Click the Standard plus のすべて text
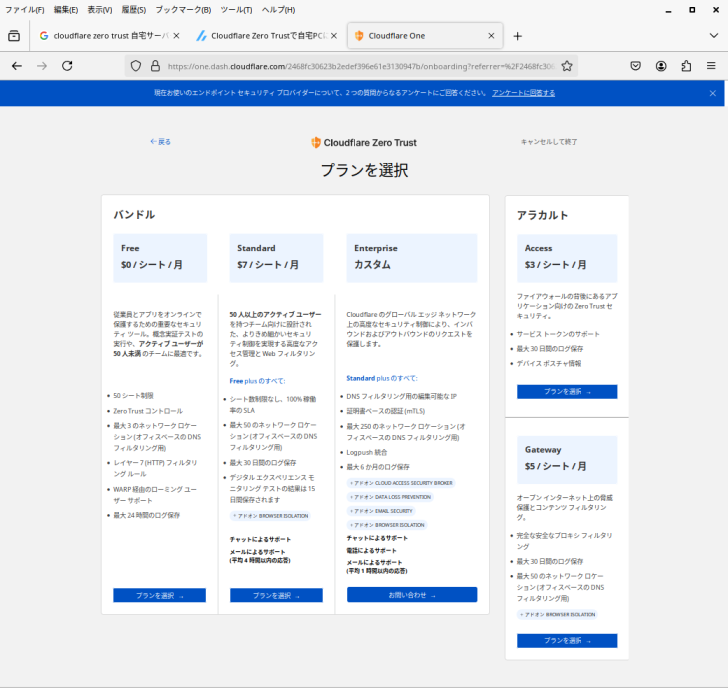Screen dimensions: 728x688 point(382,378)
